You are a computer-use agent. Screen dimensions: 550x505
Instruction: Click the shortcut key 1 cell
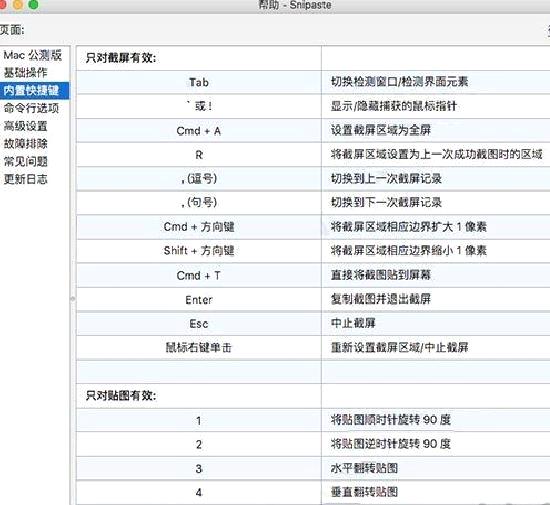click(x=199, y=420)
